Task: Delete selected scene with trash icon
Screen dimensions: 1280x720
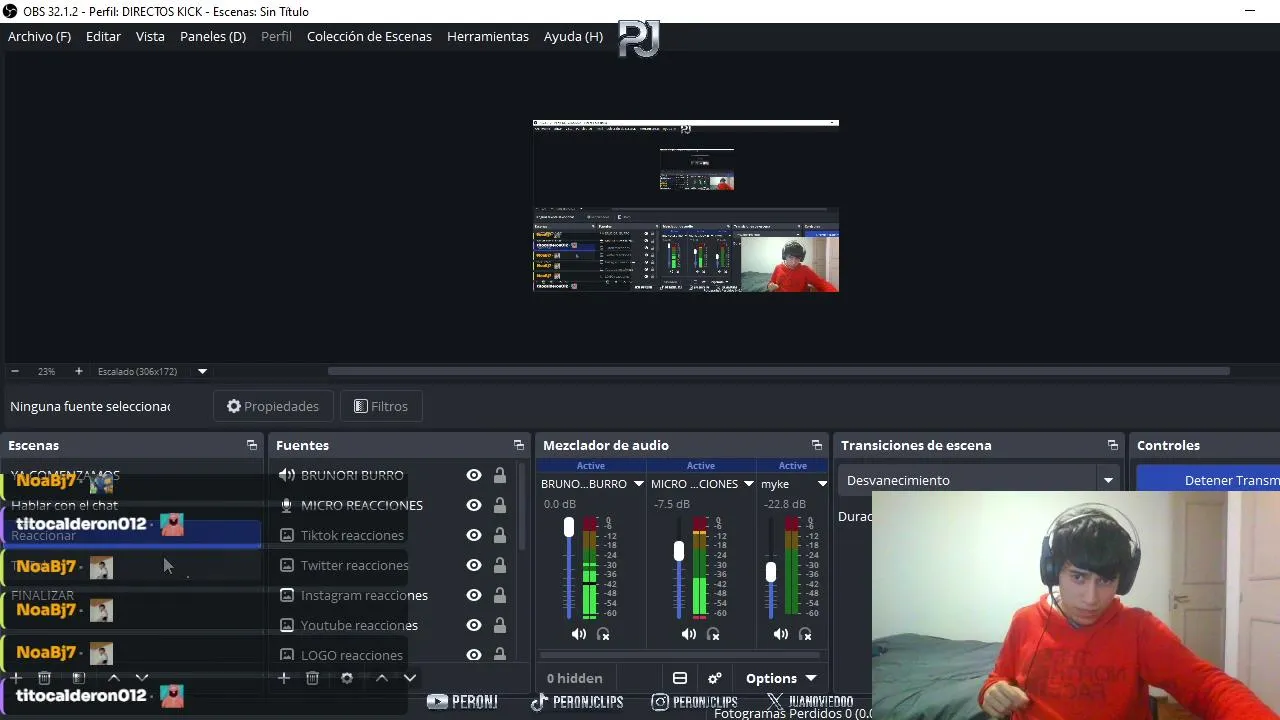Action: pos(44,678)
